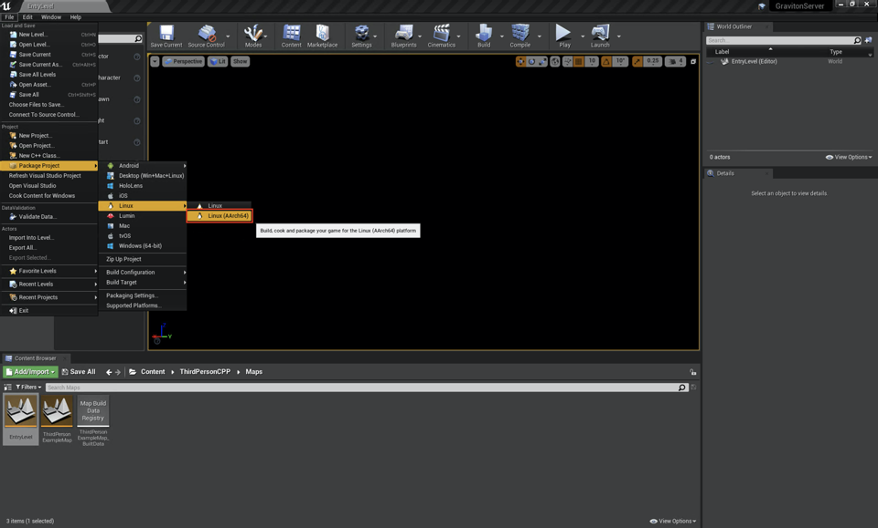Click the ThirdPersonCPP breadcrumb folder
This screenshot has width=879, height=529.
tap(204, 372)
